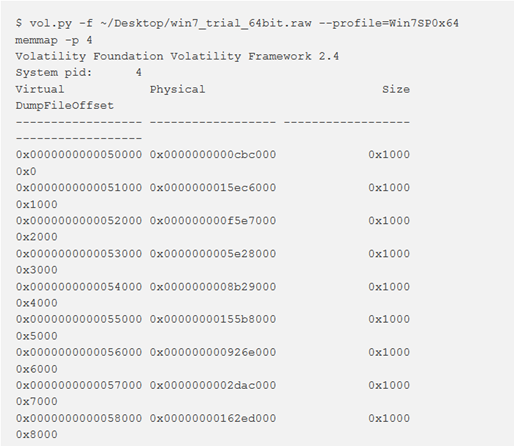Click physical address 0x0000000015ec6000
The image size is (514, 446).
pyautogui.click(x=213, y=188)
